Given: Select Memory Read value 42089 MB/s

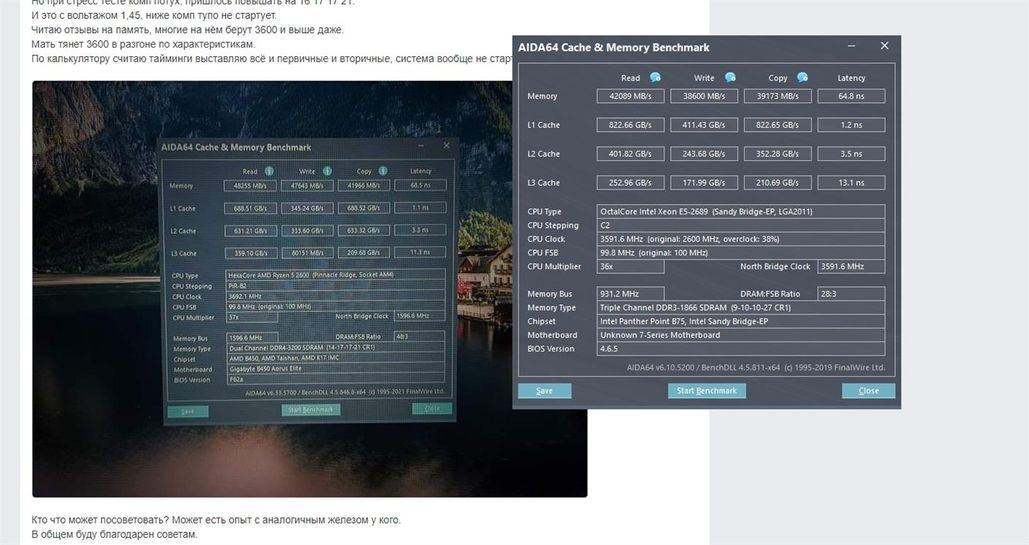Looking at the screenshot, I should 630,96.
